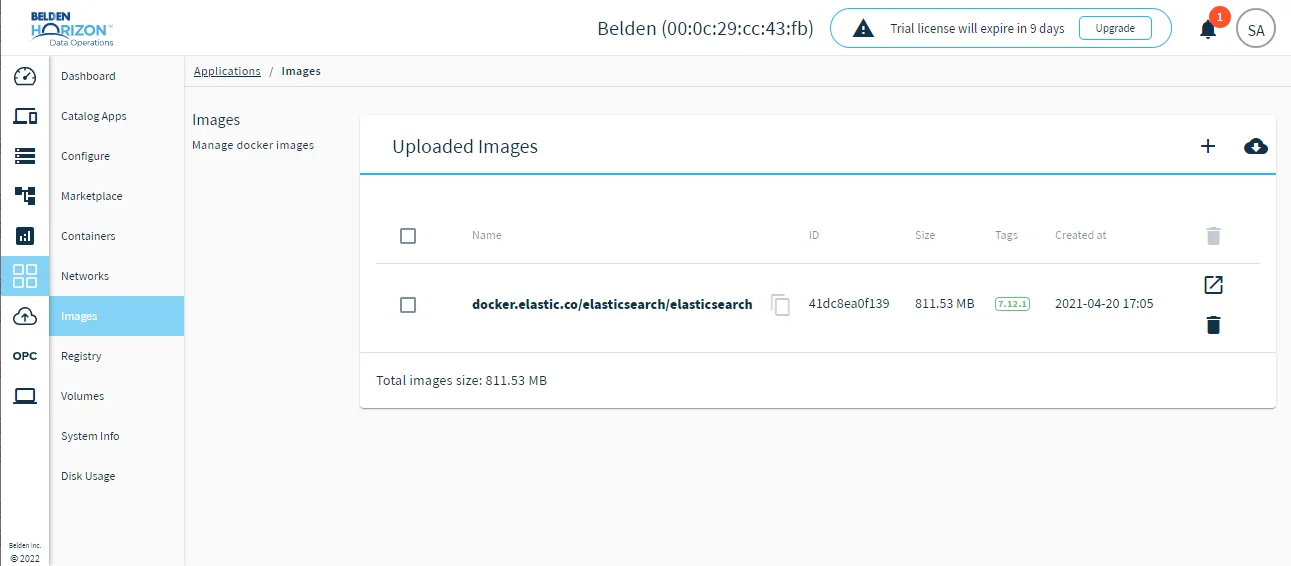Click the Belden device MAC address title
Screen dimensions: 1291x566
705,29
